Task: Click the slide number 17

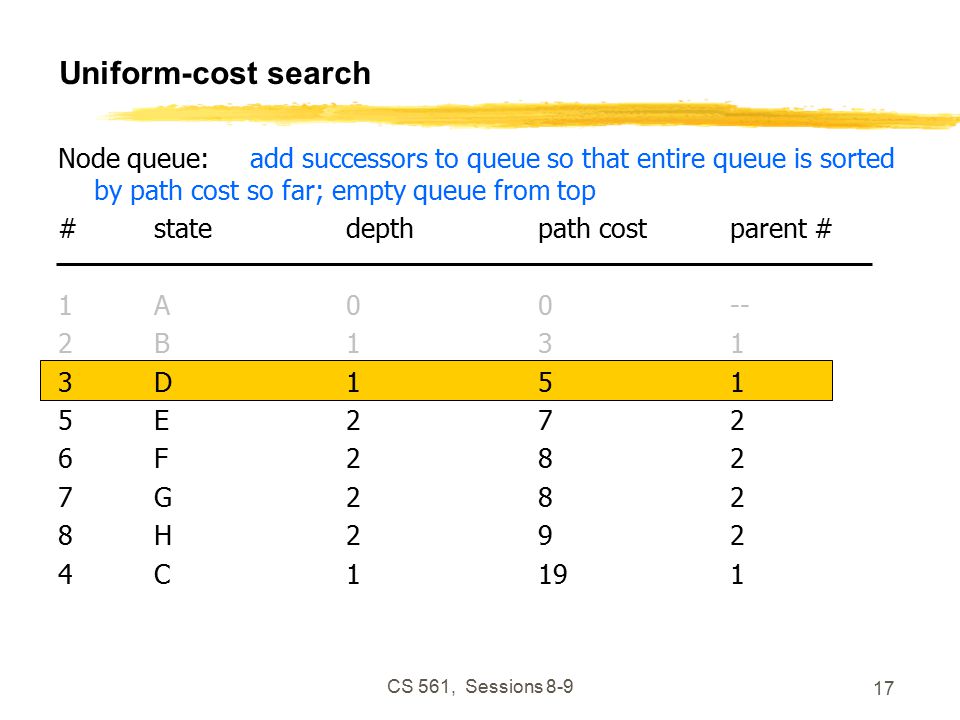Action: [x=883, y=688]
